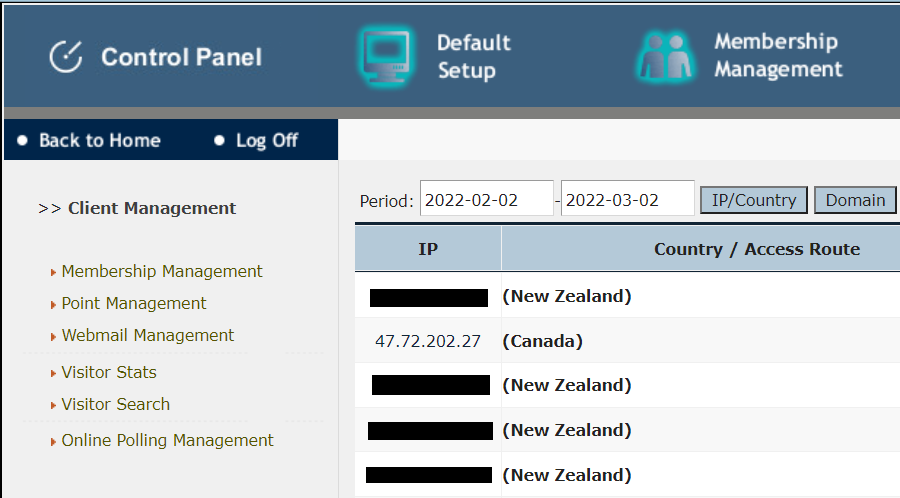Open Visitor Stats page

[x=109, y=372]
